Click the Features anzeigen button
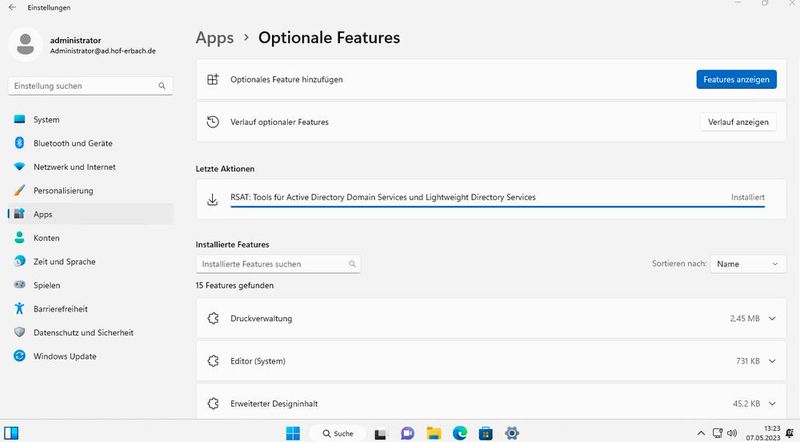 pyautogui.click(x=736, y=79)
